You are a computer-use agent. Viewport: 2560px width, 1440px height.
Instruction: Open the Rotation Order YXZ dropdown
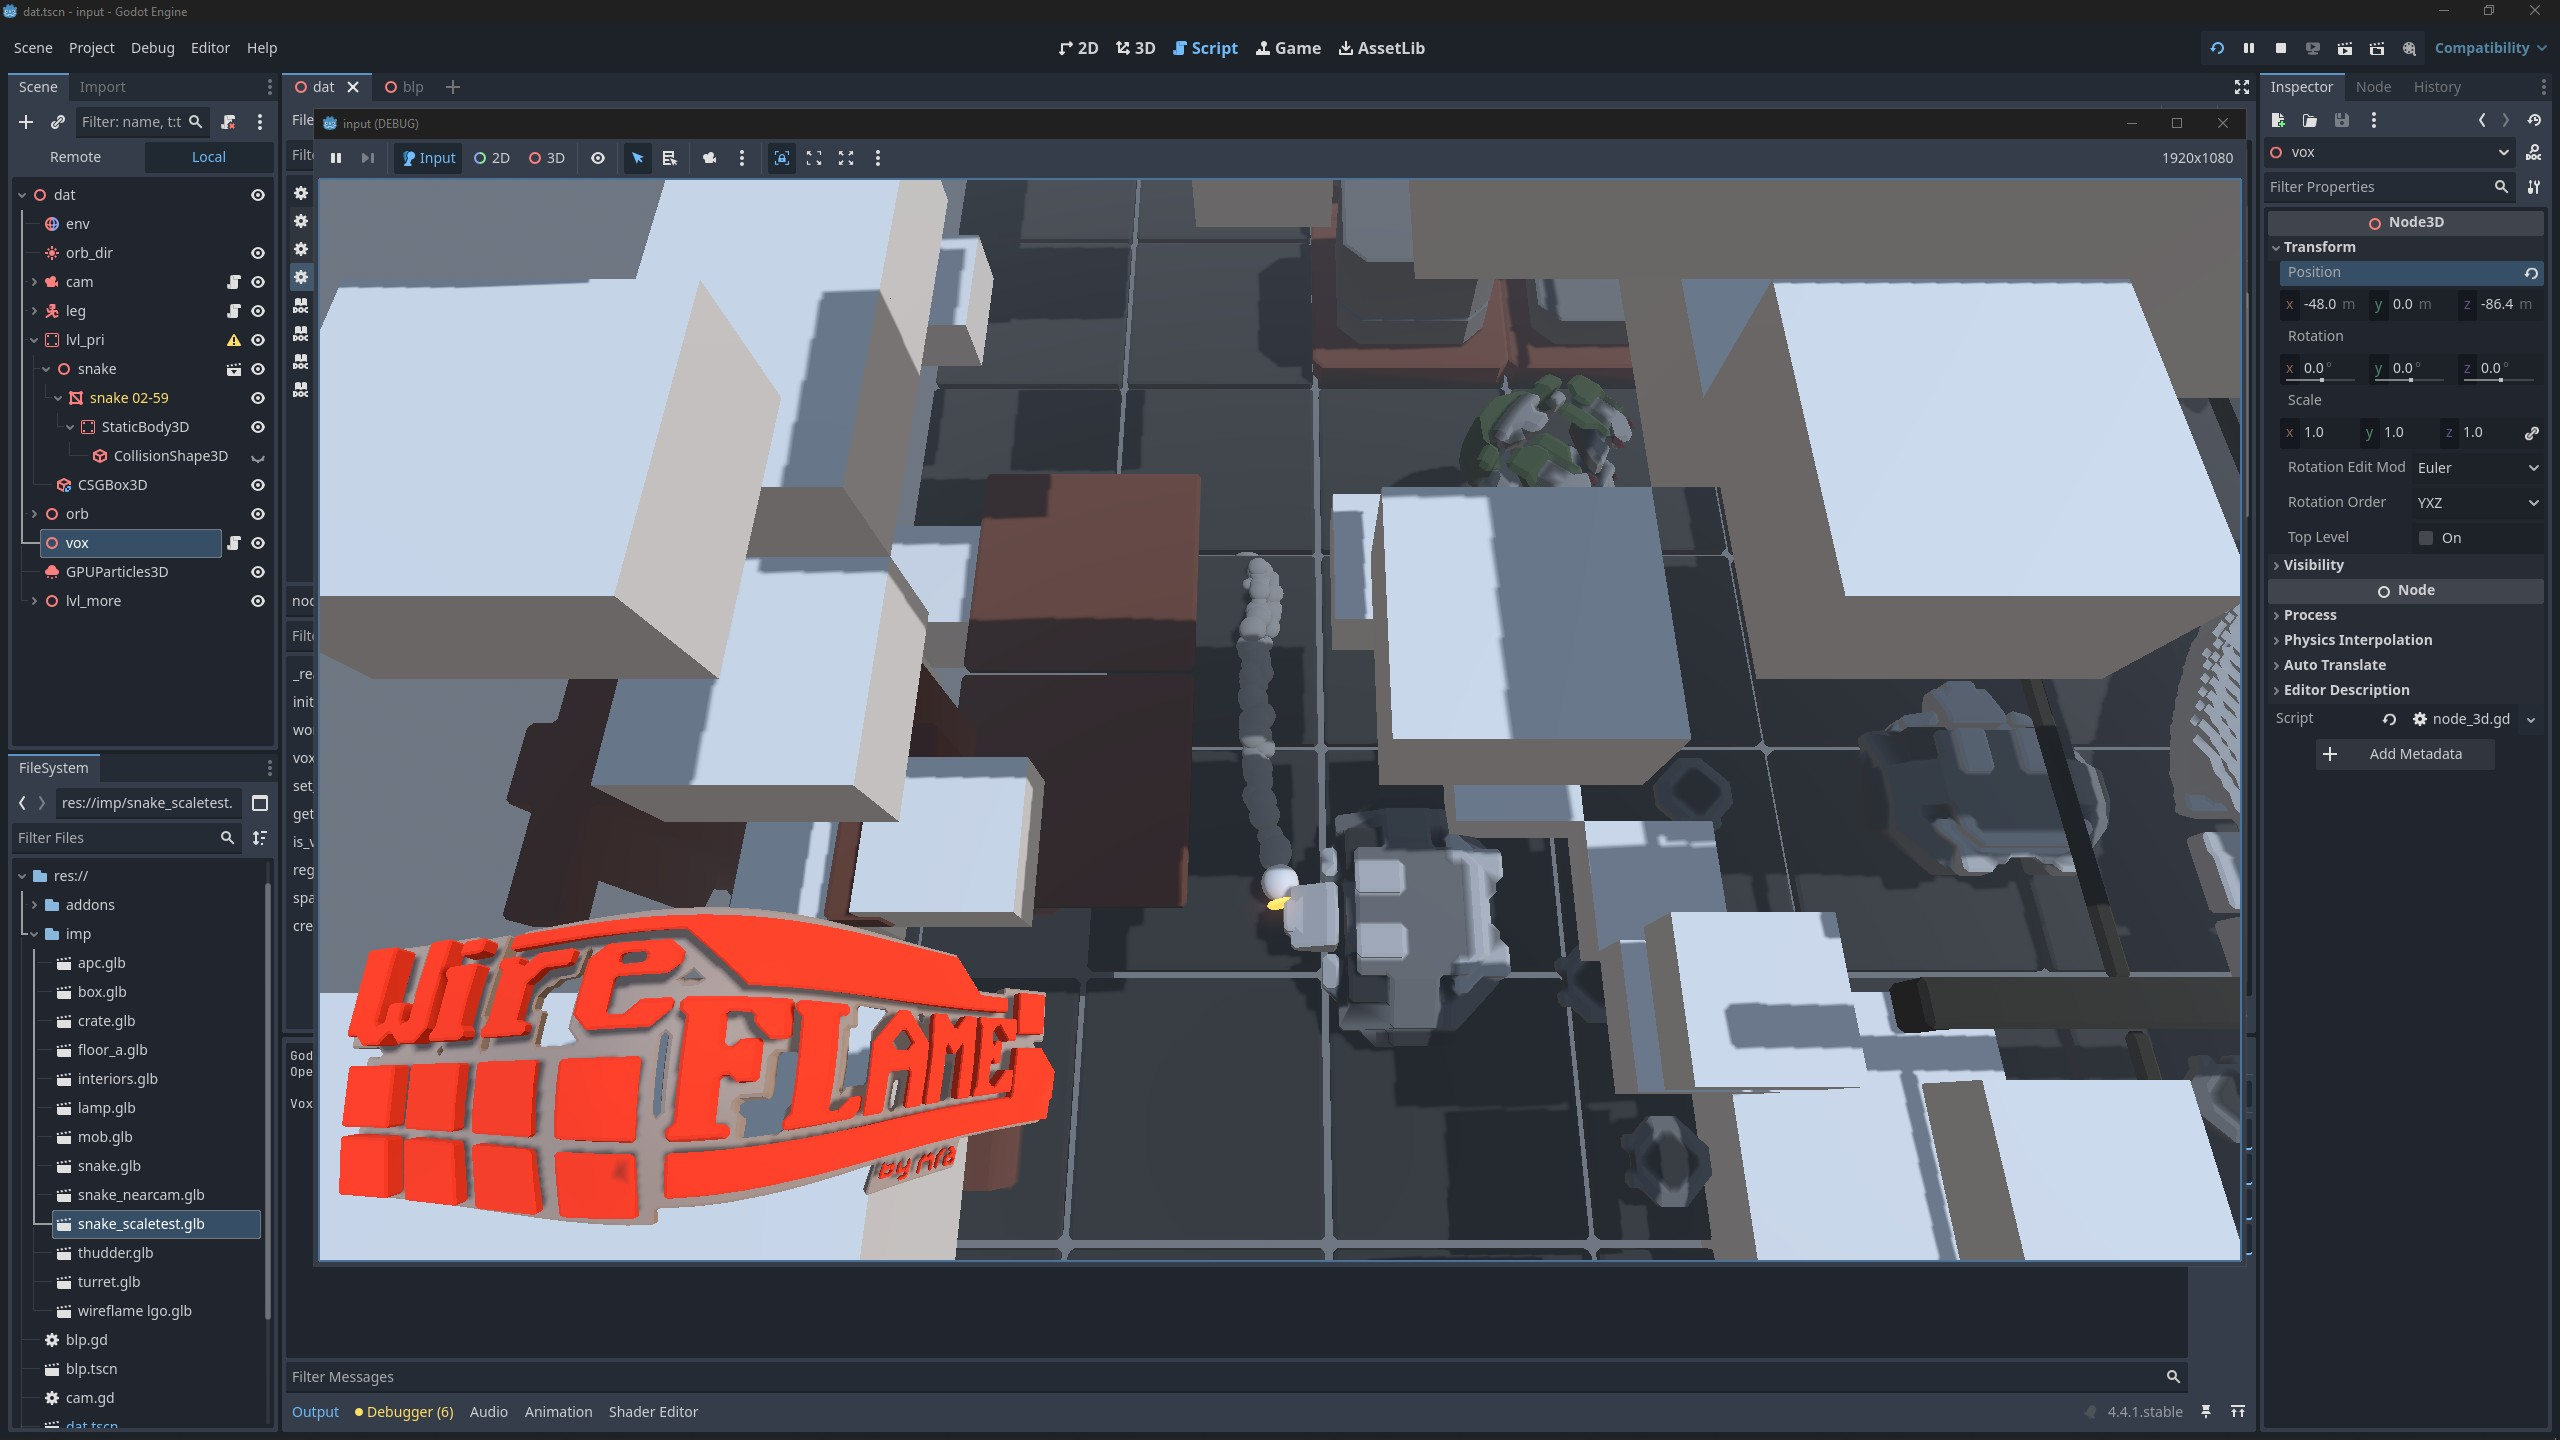[2478, 503]
